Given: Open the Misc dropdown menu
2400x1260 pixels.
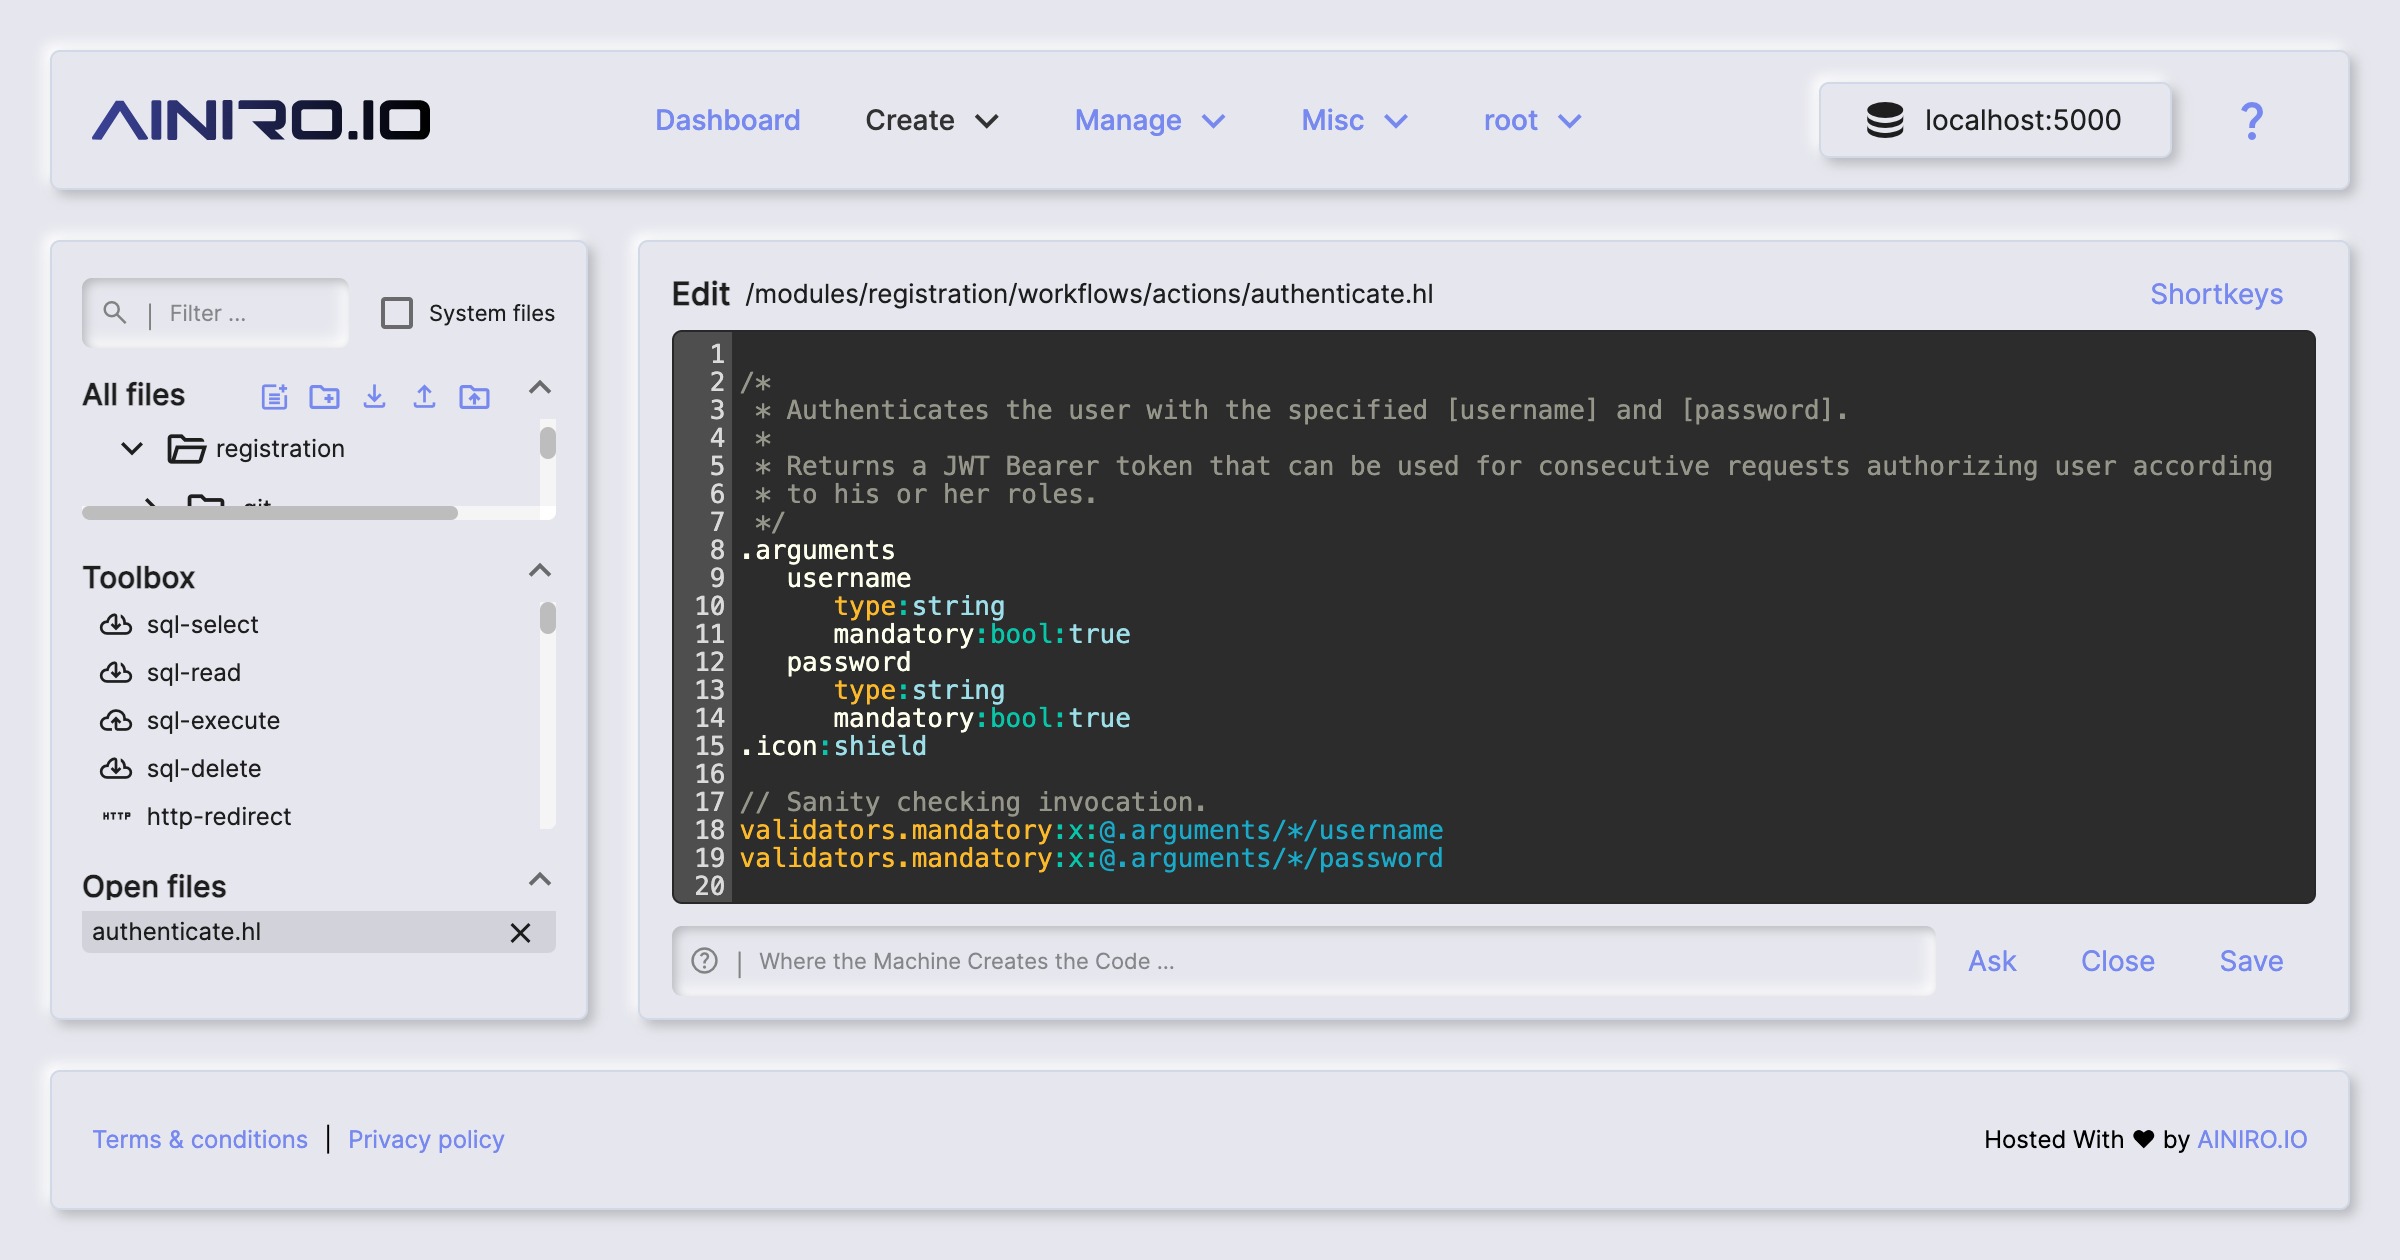Looking at the screenshot, I should click(x=1351, y=119).
